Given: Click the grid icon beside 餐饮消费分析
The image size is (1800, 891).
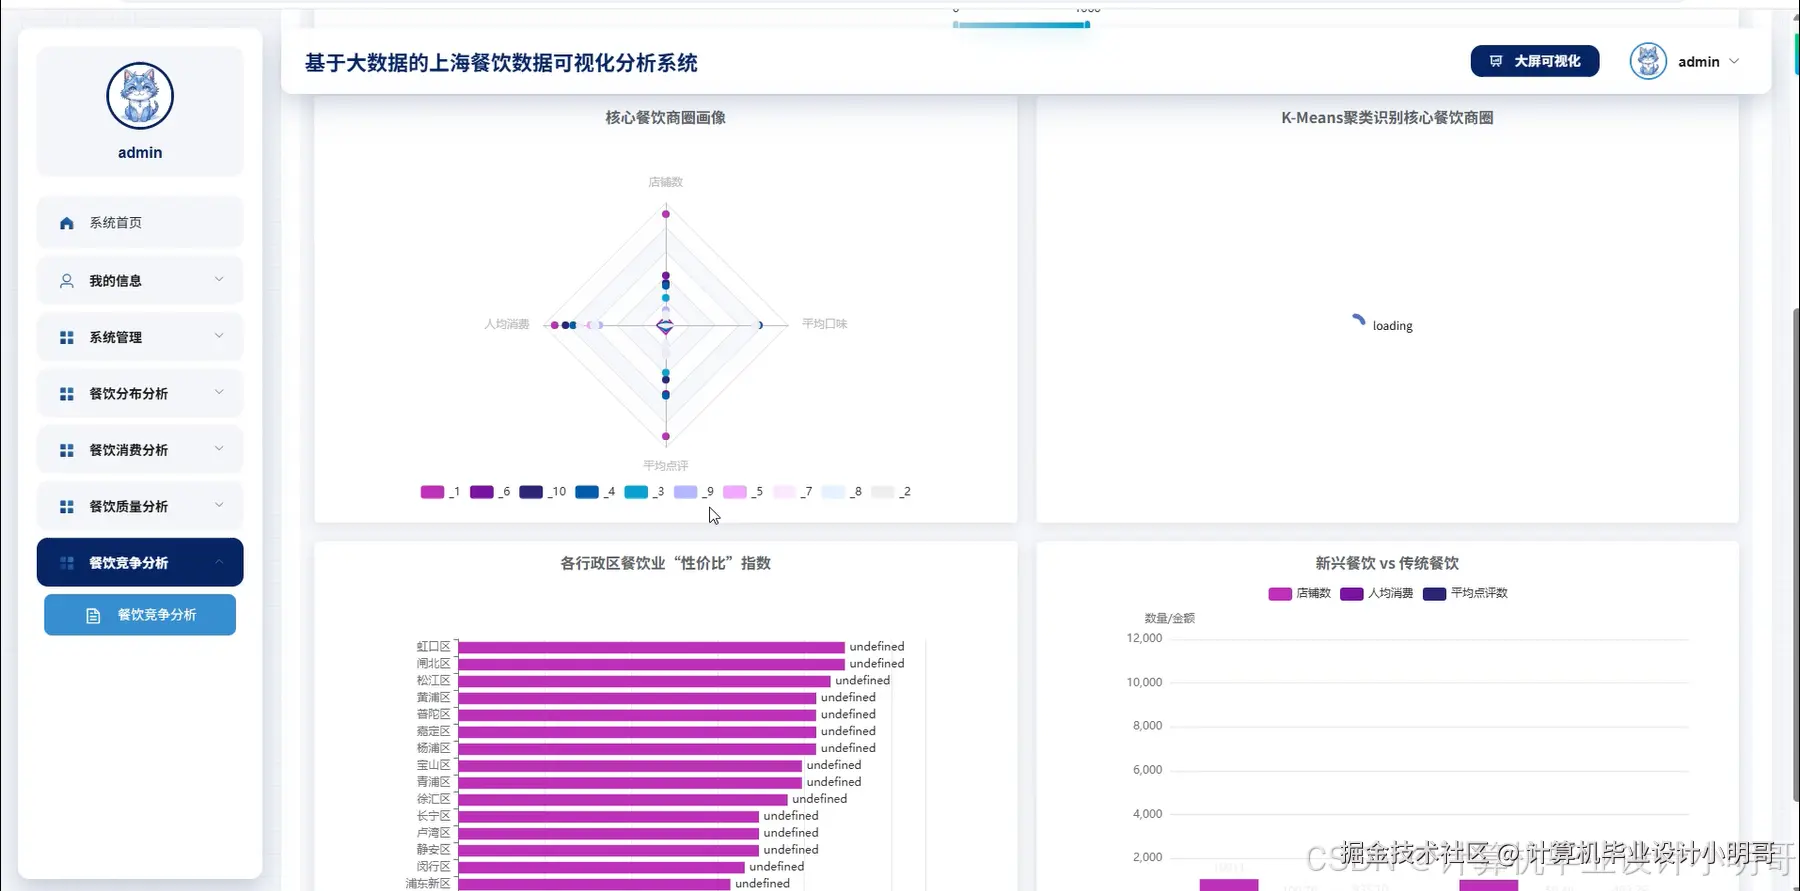Looking at the screenshot, I should (67, 450).
